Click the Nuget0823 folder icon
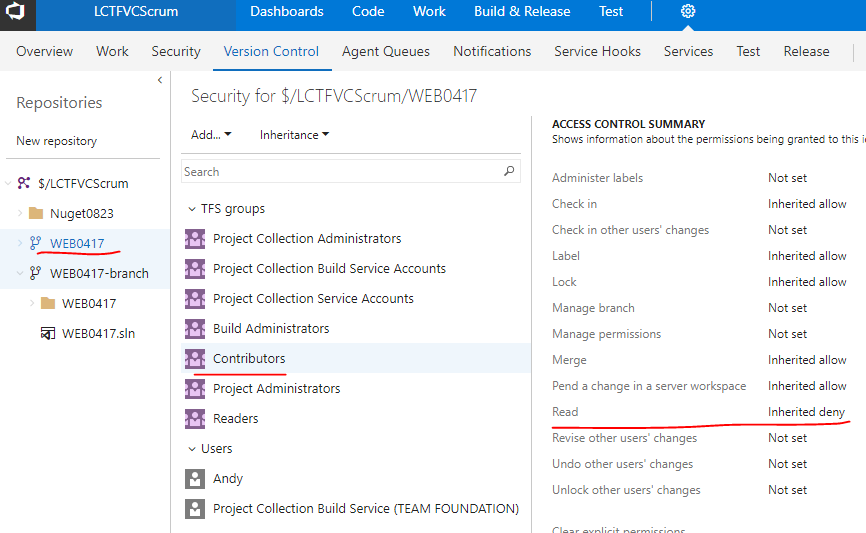 [36, 213]
